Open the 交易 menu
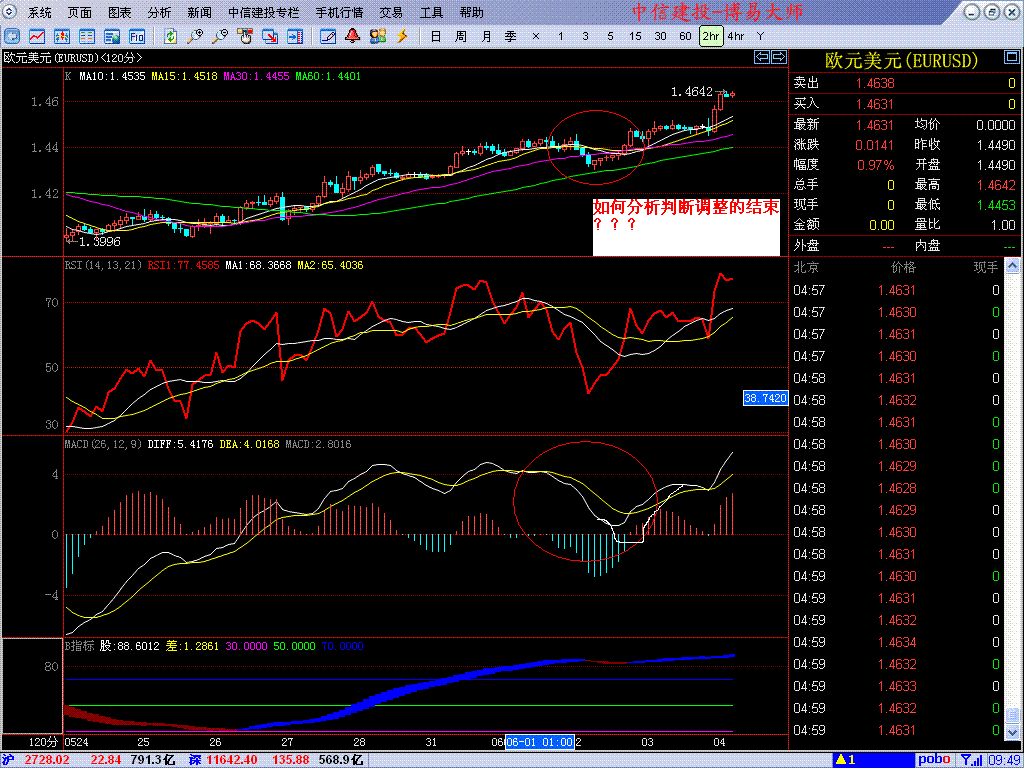1024x768 pixels. (391, 12)
